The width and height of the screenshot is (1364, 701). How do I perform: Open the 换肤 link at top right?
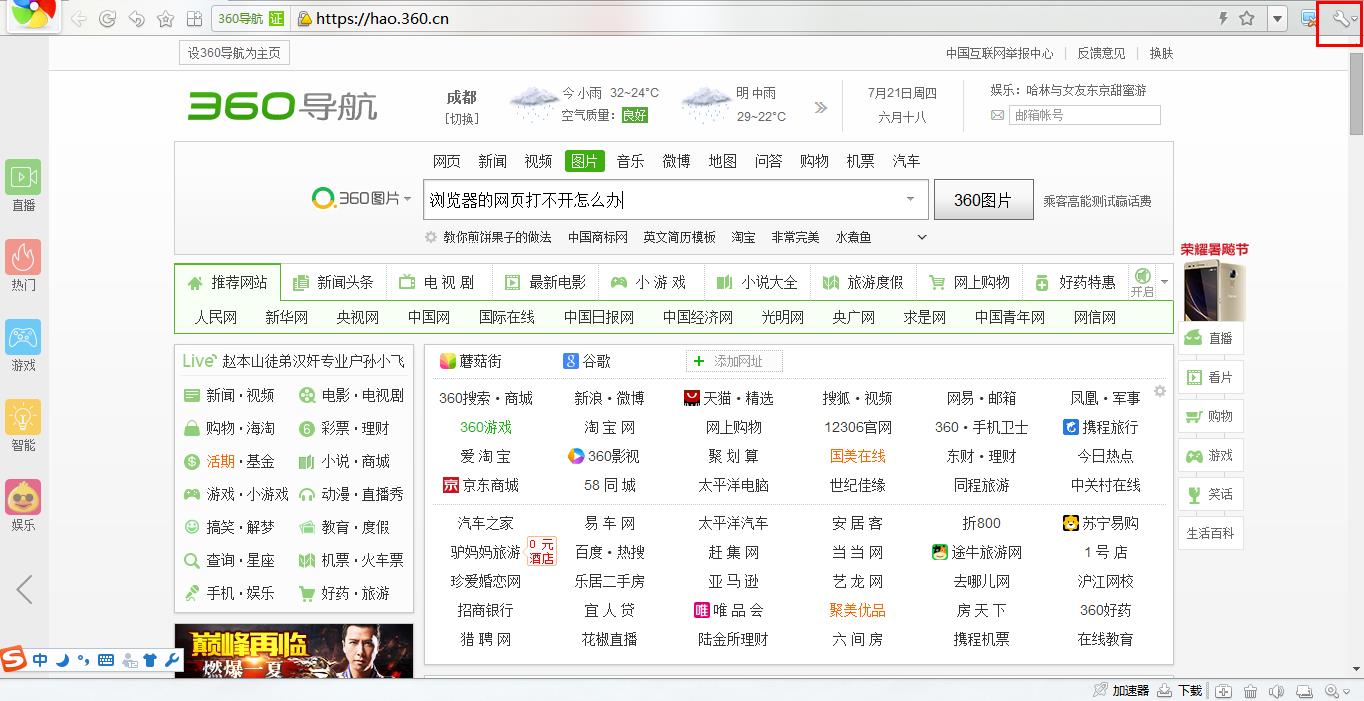coord(1161,53)
